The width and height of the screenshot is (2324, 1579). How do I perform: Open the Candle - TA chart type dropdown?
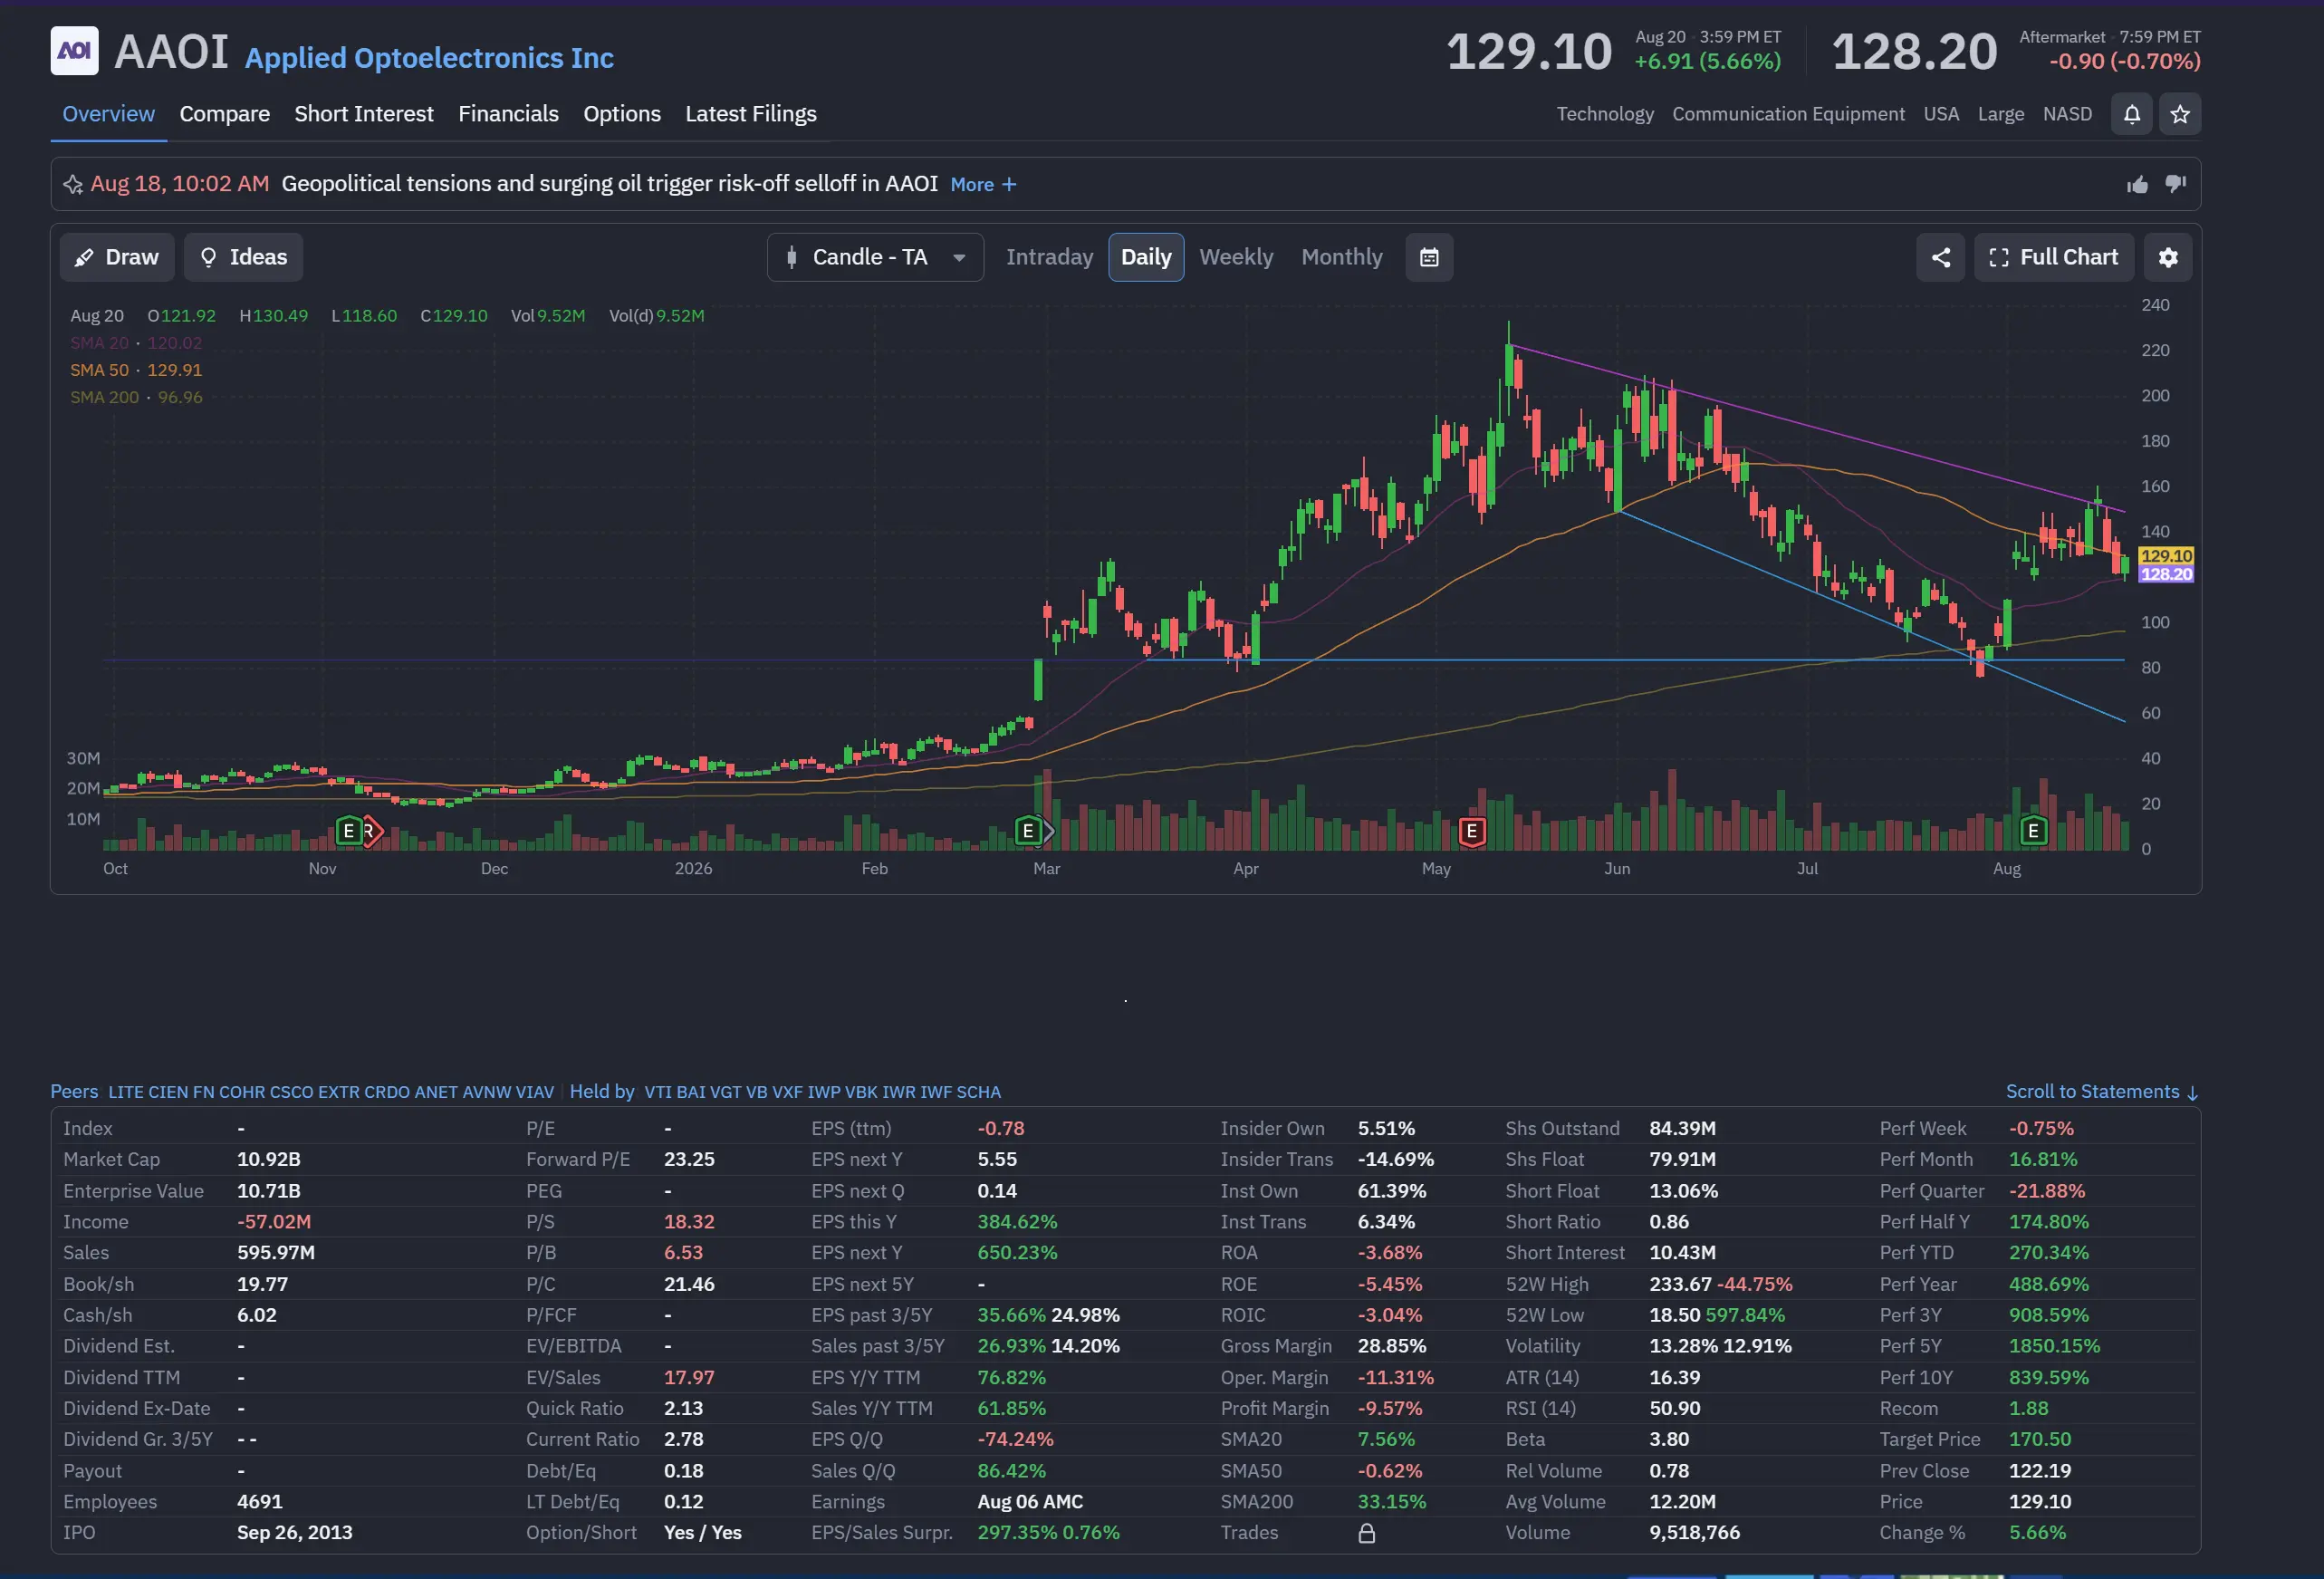(x=875, y=257)
